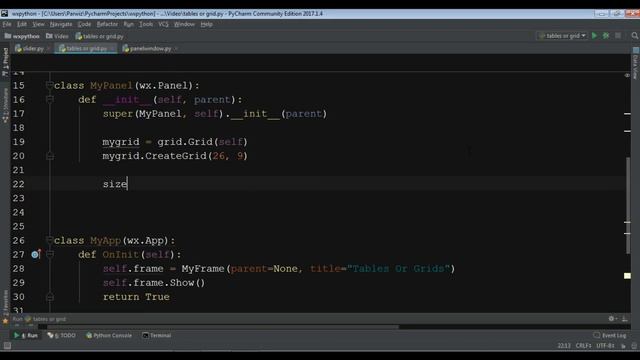Toggle tool window buttons icon in status bar
640x360 pixels.
(7, 346)
